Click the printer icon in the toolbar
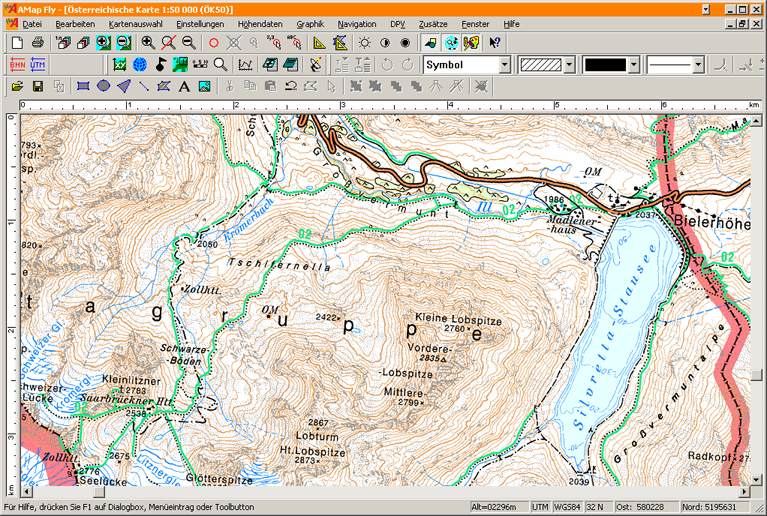The image size is (767, 516). [38, 43]
